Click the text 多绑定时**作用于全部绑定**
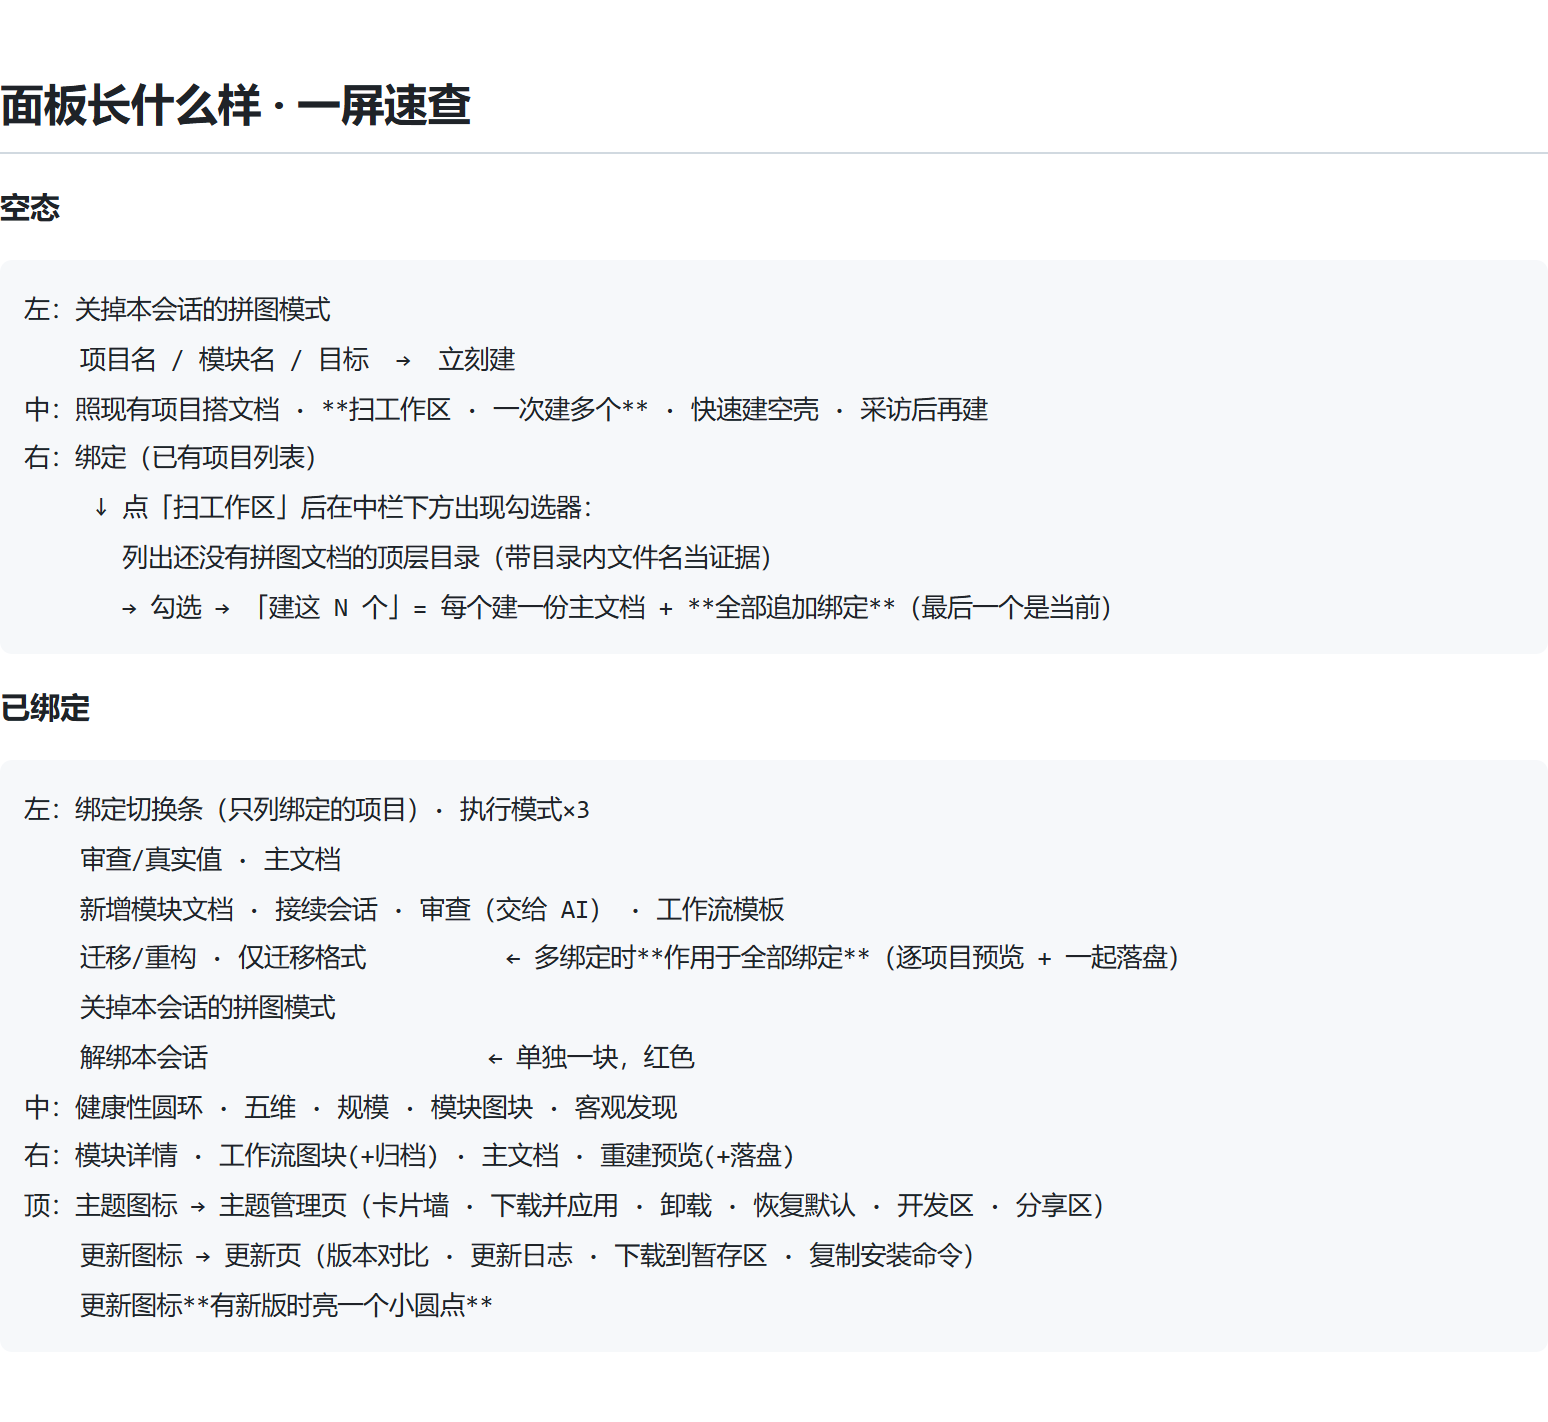The image size is (1548, 1422). [702, 957]
